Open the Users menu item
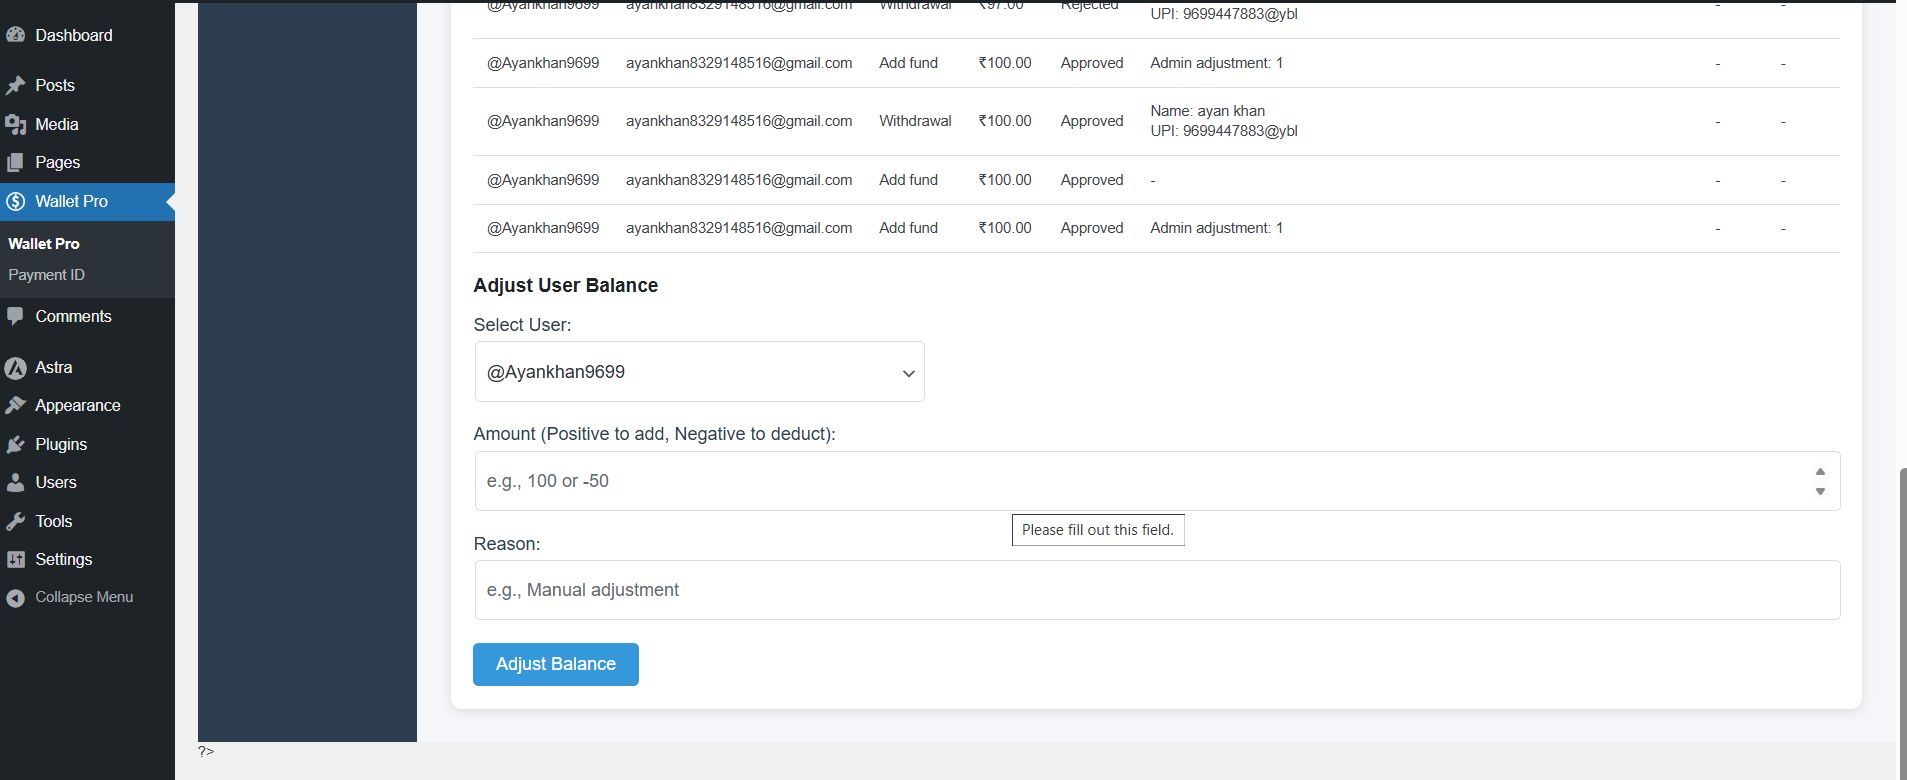The height and width of the screenshot is (780, 1907). (56, 482)
